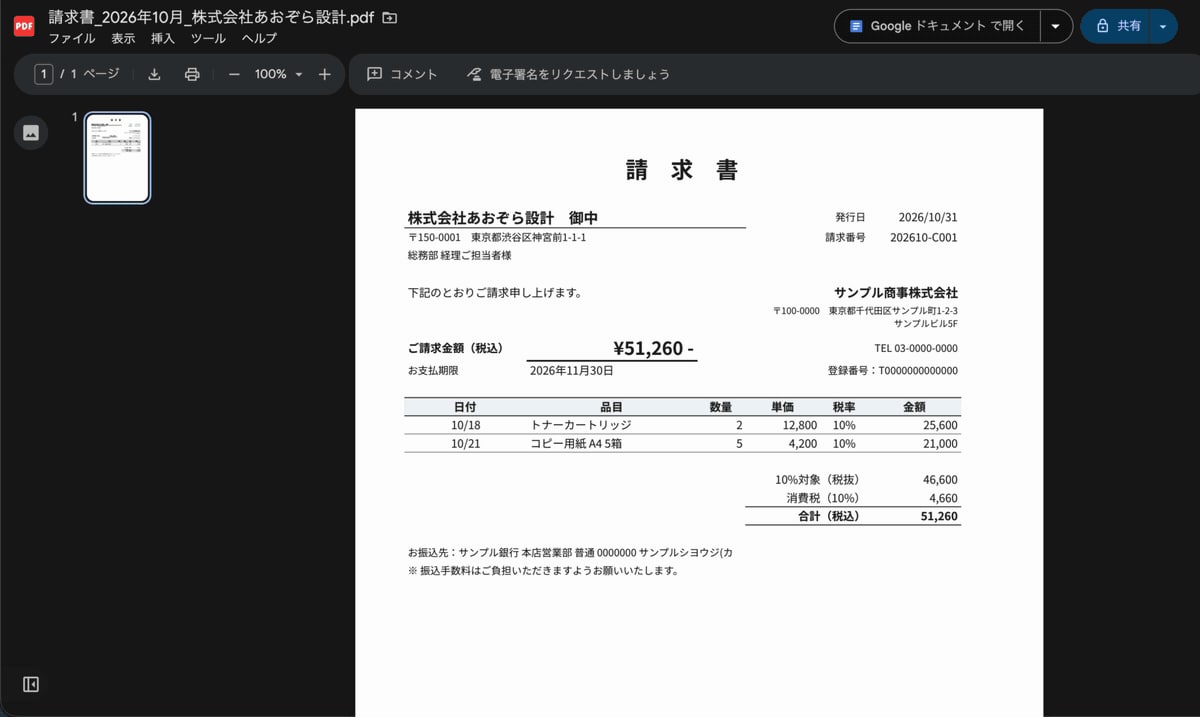Click TEL 03-0000-0000 text
1200x717 pixels.
[x=916, y=348]
